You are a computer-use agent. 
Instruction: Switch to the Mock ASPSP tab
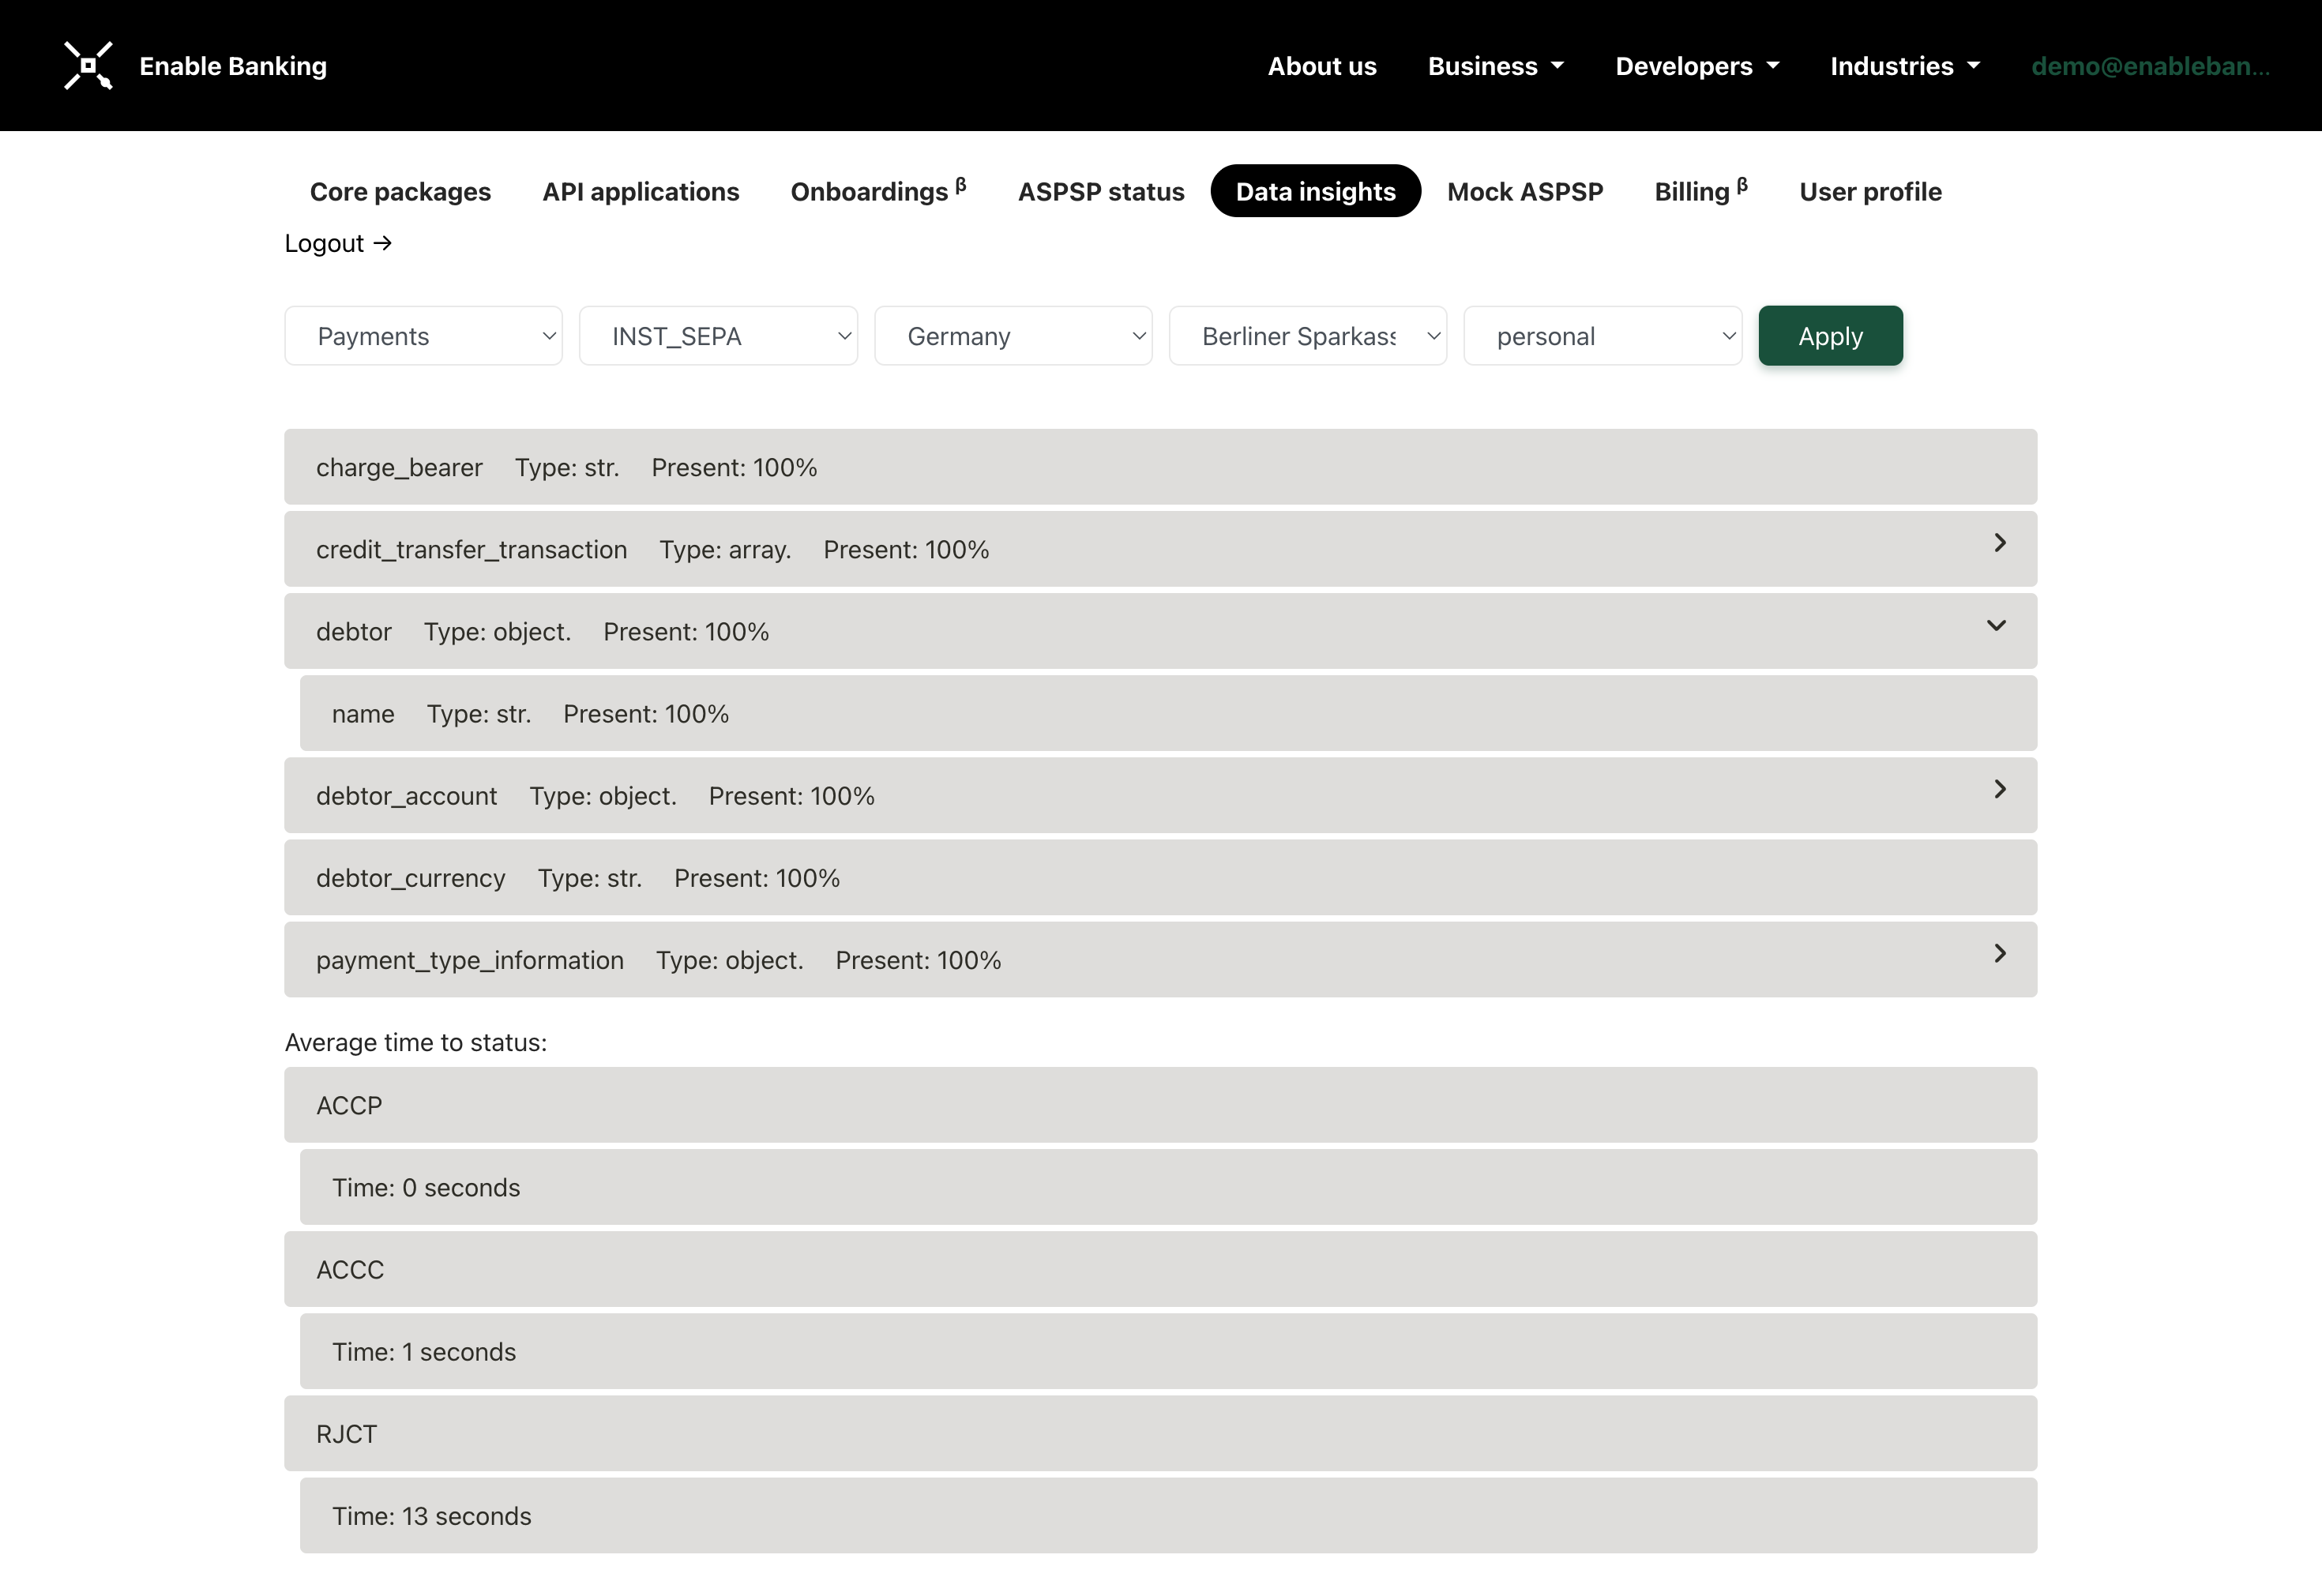coord(1525,191)
